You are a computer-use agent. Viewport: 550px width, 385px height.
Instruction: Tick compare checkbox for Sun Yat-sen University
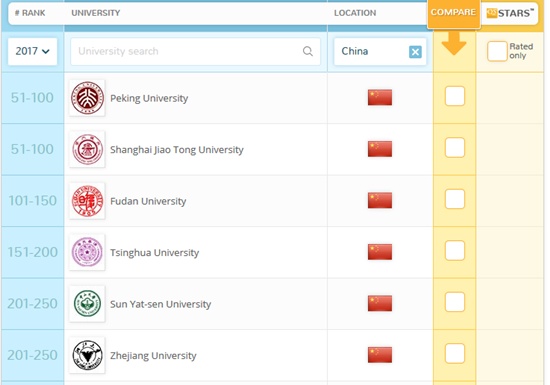(455, 302)
